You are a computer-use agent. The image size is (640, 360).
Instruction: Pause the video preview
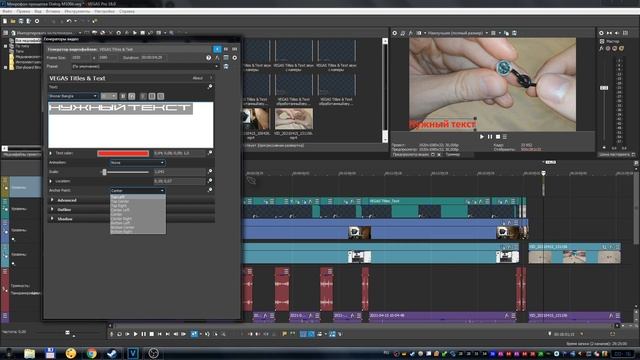(490, 137)
